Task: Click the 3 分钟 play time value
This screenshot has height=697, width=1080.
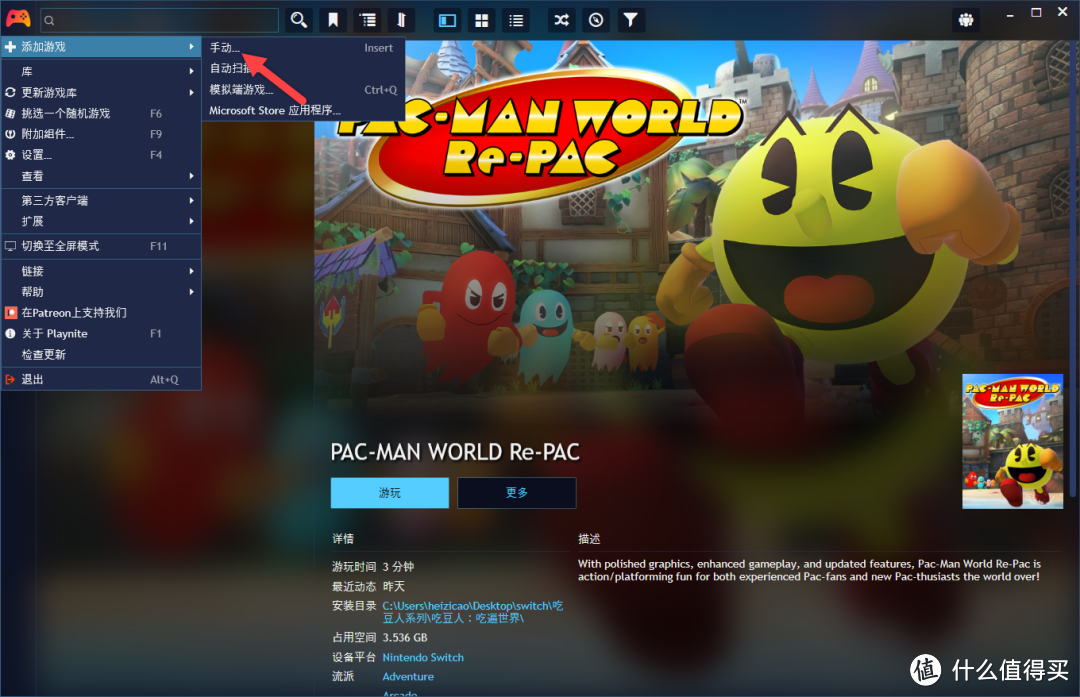Action: tap(398, 567)
